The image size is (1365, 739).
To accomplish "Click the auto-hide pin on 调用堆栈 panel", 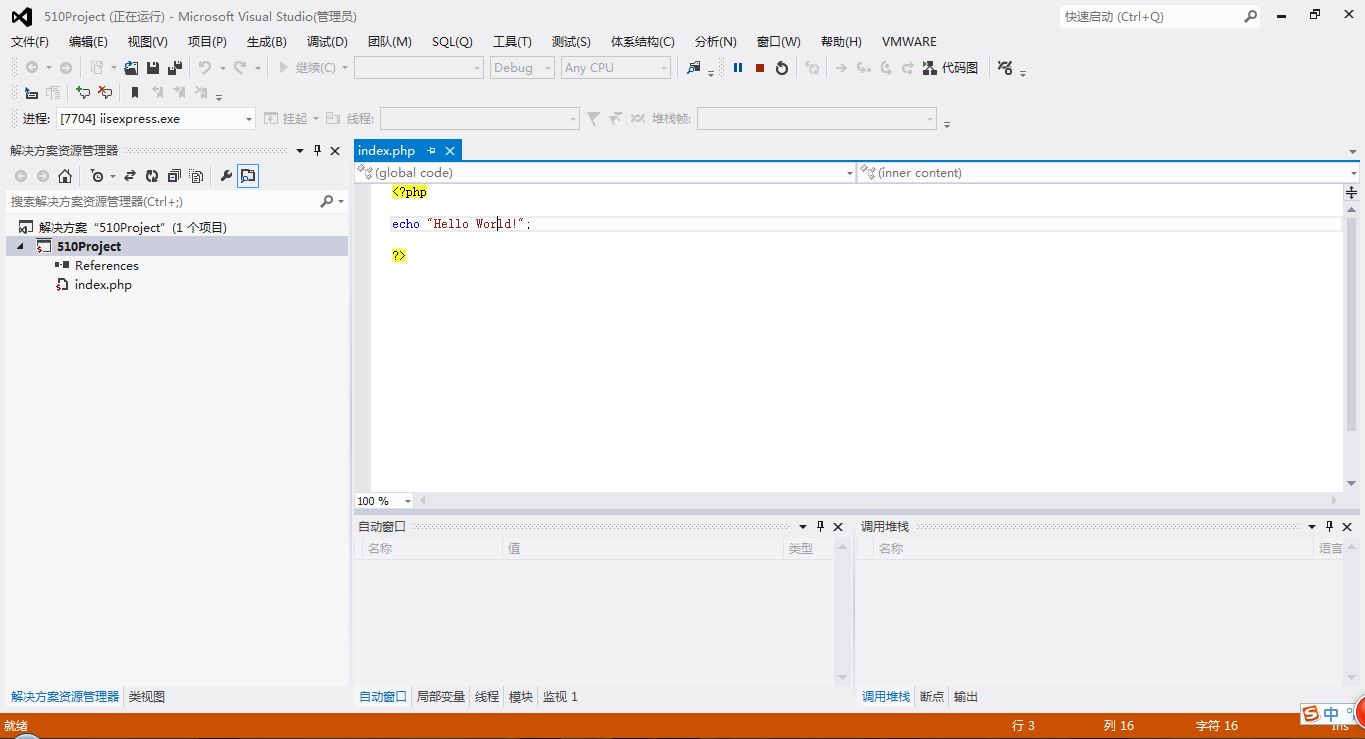I will pos(1330,527).
